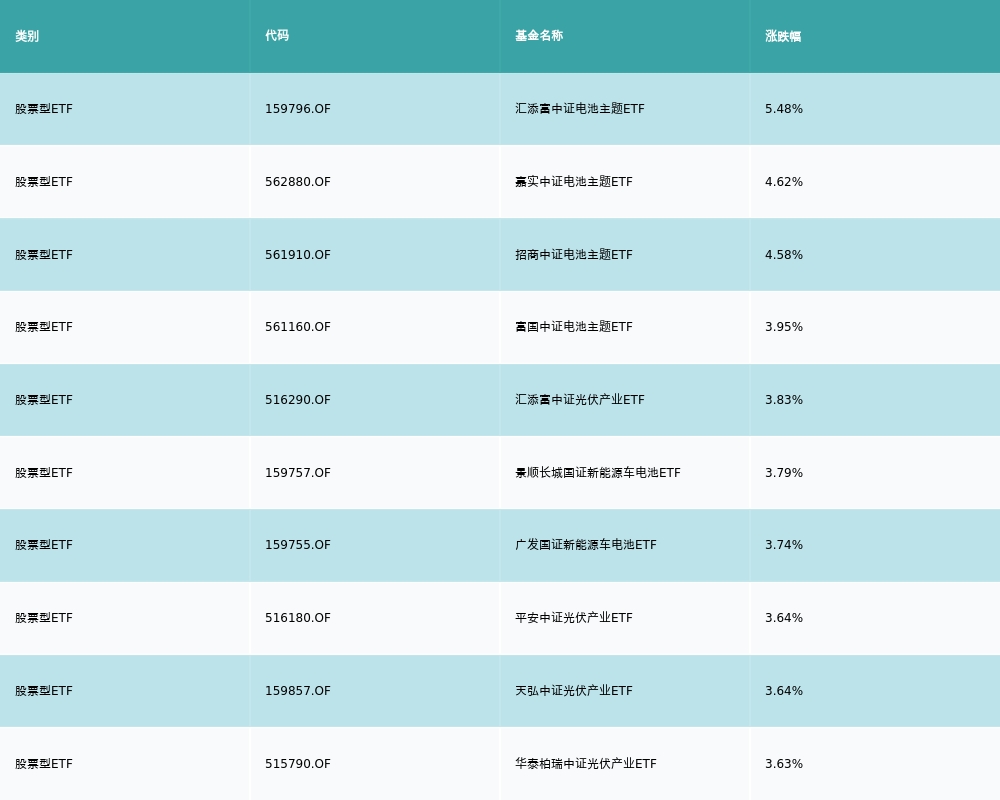Click 股票型ETF in the 562880.OF row
1000x800 pixels.
point(44,182)
